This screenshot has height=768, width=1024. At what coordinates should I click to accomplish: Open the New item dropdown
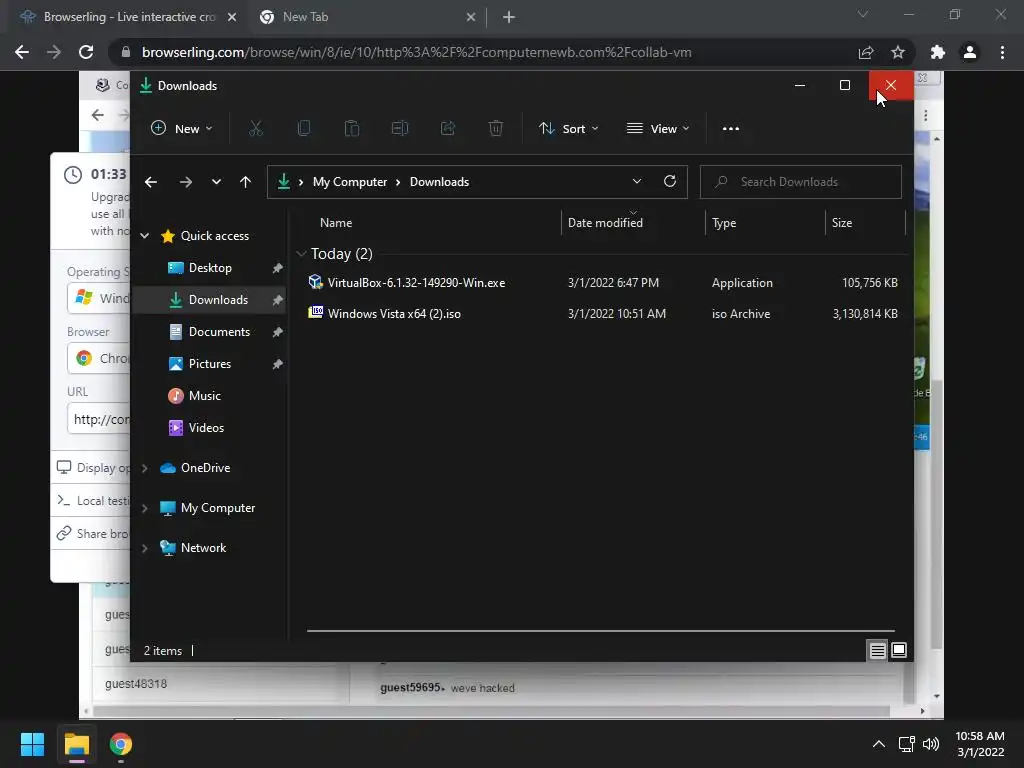coord(182,129)
